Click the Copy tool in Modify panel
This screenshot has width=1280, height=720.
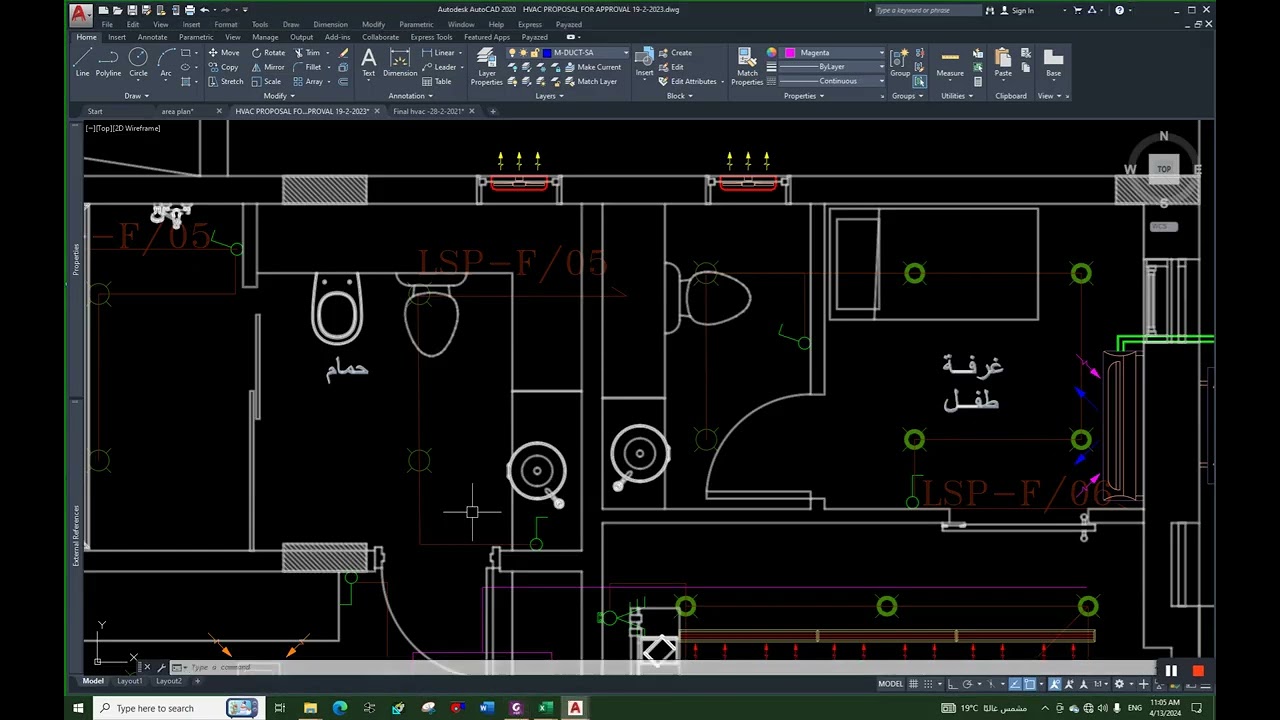[x=224, y=67]
